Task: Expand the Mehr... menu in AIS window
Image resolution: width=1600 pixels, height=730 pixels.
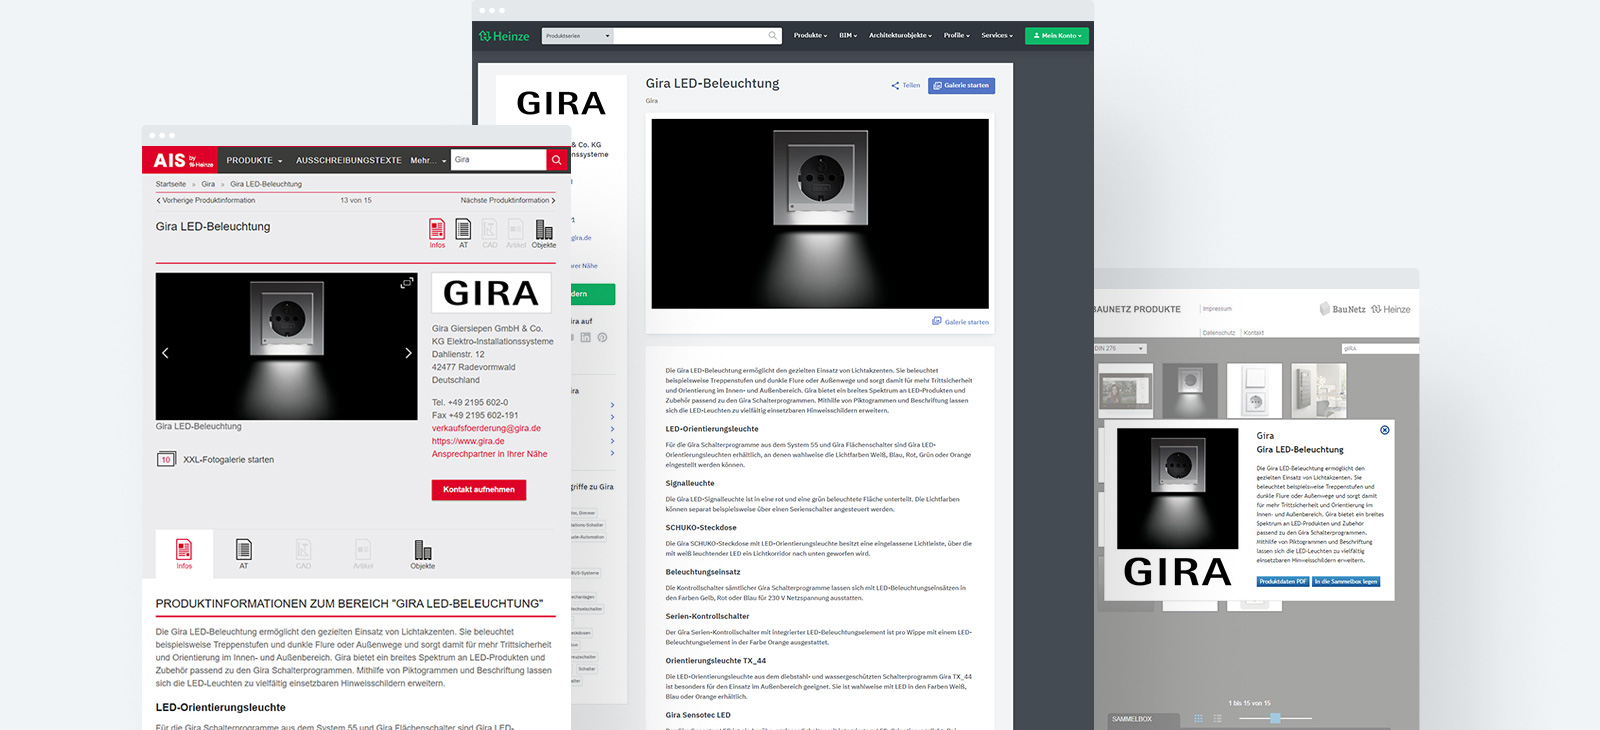Action: [x=428, y=160]
